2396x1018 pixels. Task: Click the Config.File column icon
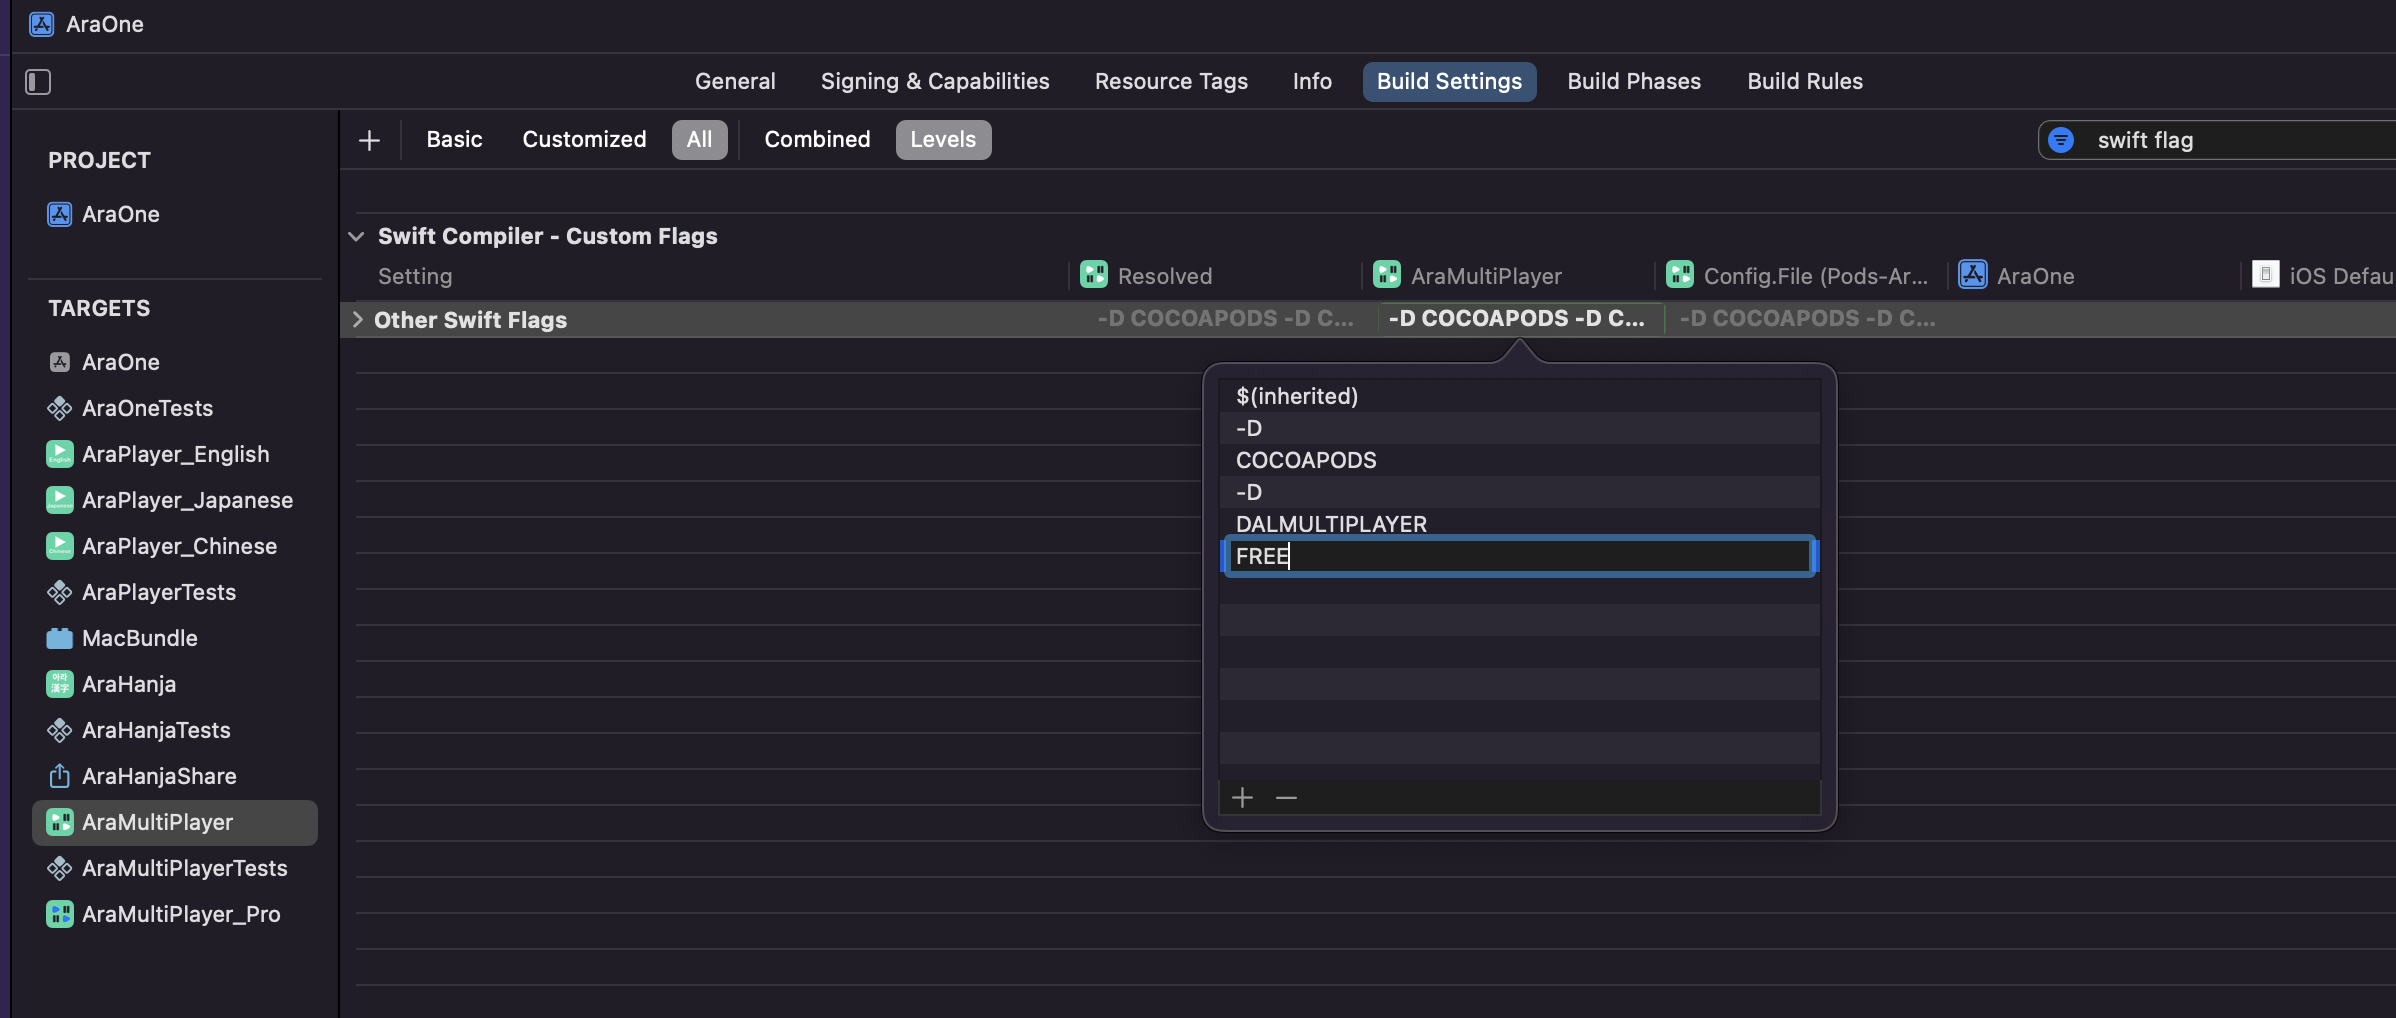tap(1680, 274)
